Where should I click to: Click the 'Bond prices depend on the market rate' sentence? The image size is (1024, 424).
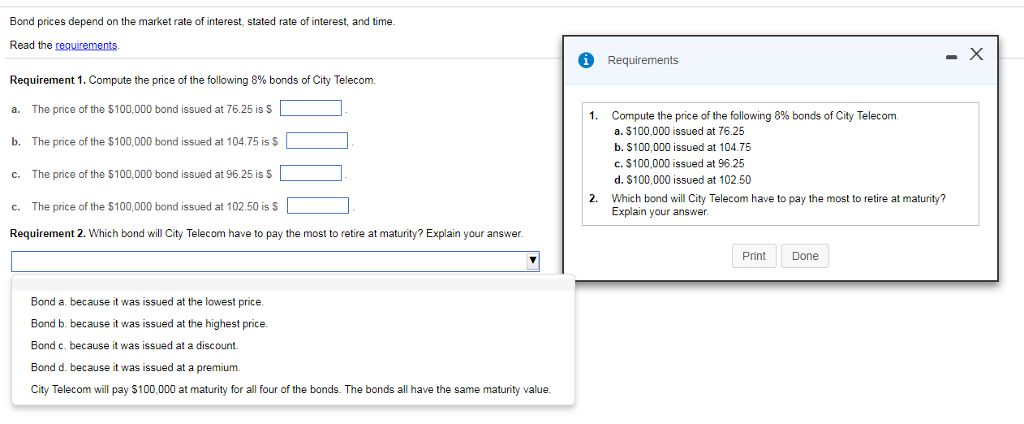point(202,22)
